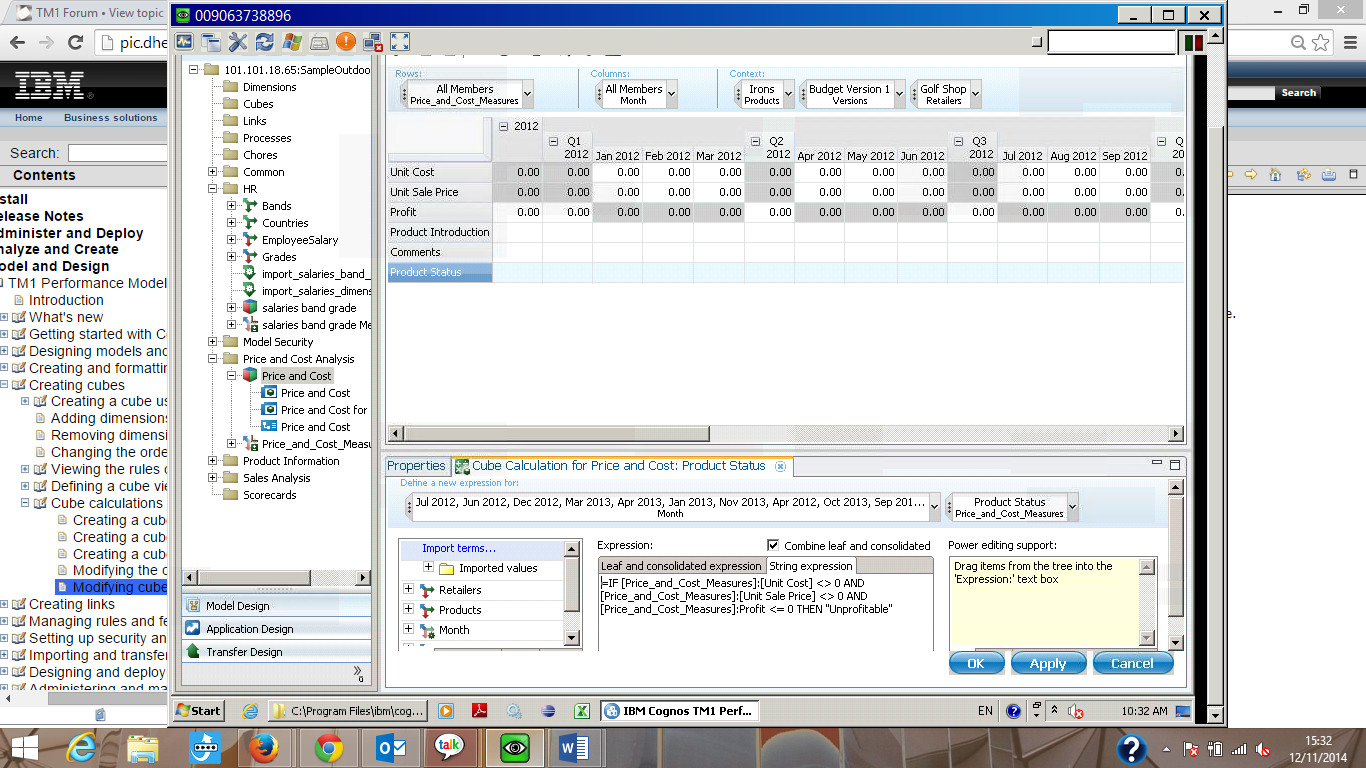Screen dimensions: 1366x768
Task: Click the orange exclamation alert icon
Action: [346, 42]
